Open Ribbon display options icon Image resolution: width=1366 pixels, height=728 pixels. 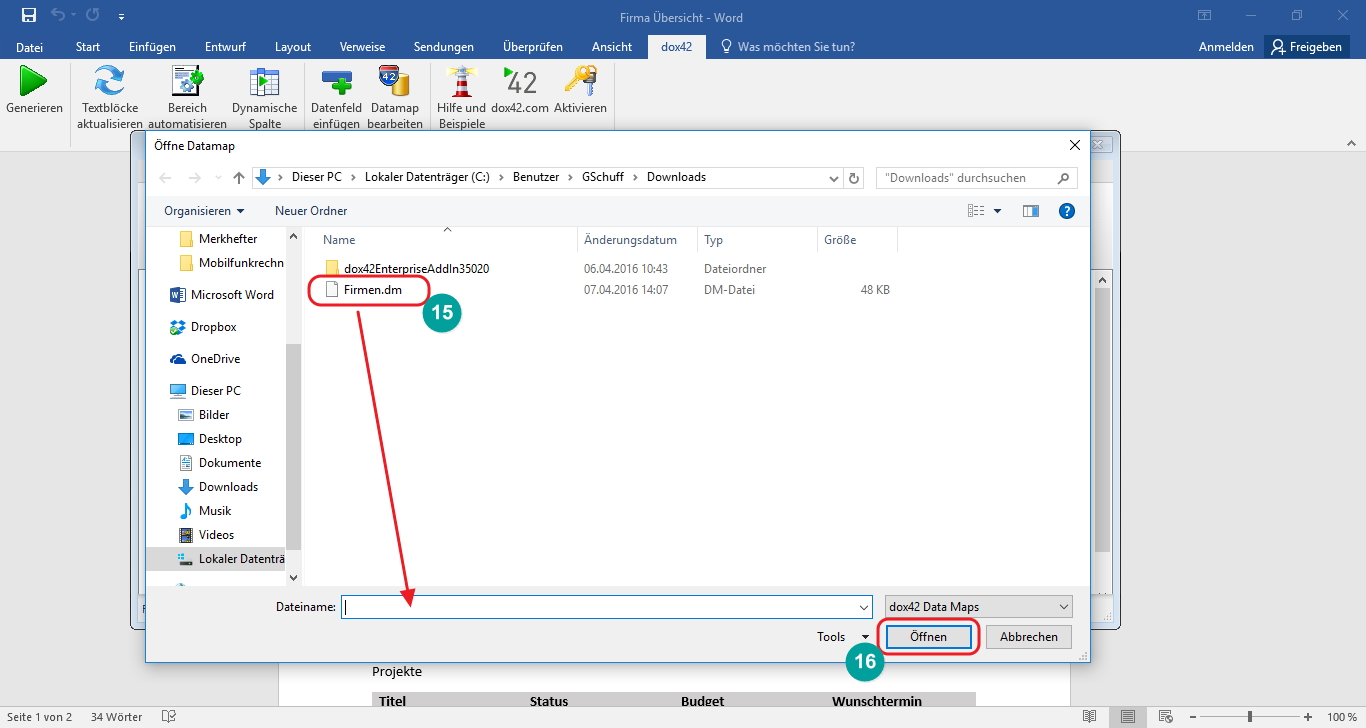point(1205,16)
